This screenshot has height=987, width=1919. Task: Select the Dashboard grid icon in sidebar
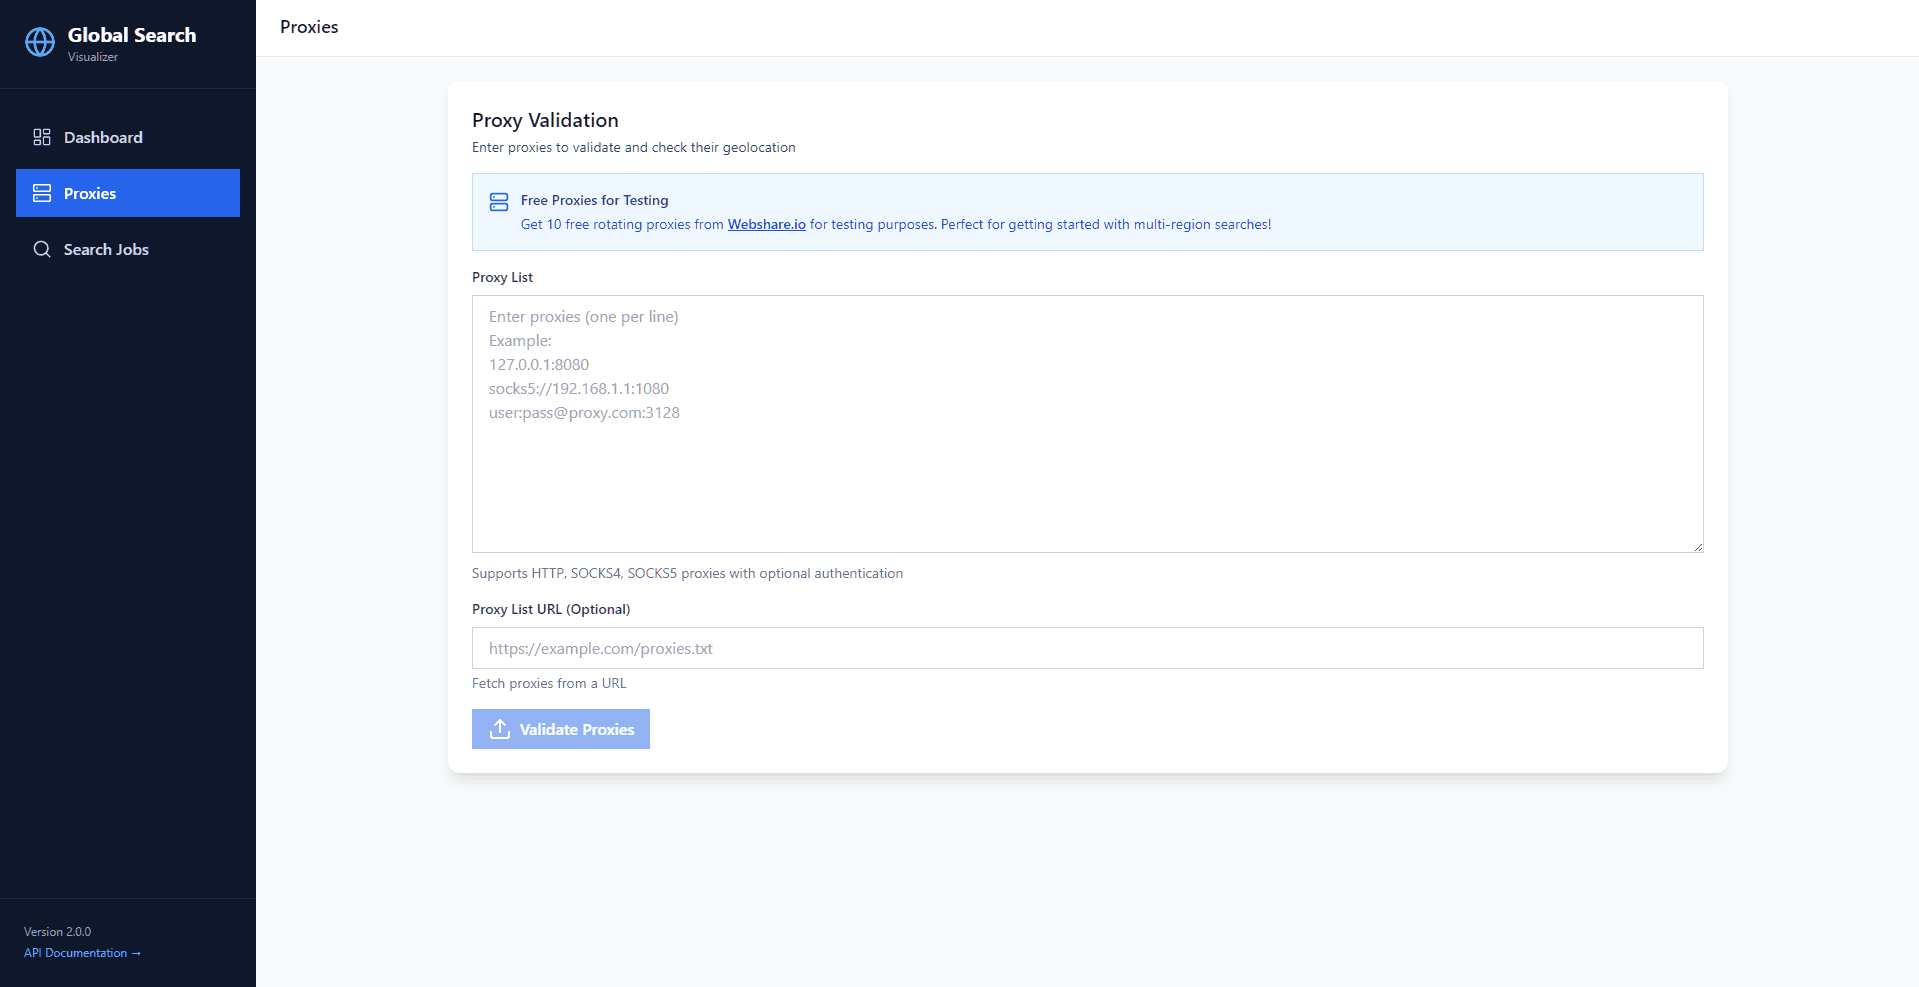[x=42, y=137]
